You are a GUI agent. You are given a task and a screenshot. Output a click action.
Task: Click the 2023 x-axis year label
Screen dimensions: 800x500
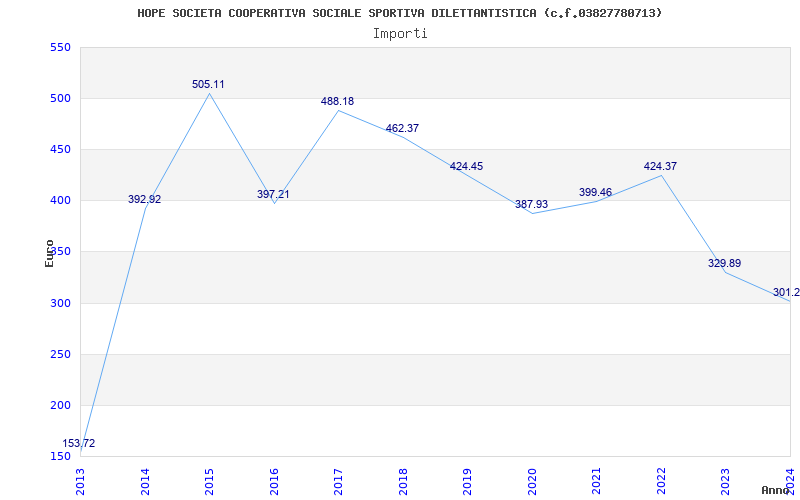pos(726,481)
